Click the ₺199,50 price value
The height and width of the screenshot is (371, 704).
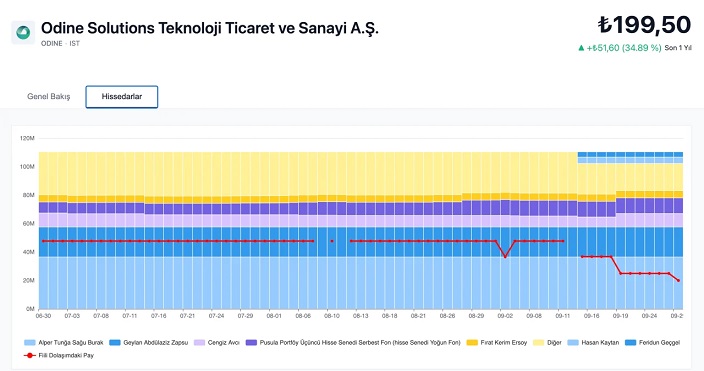tap(644, 25)
